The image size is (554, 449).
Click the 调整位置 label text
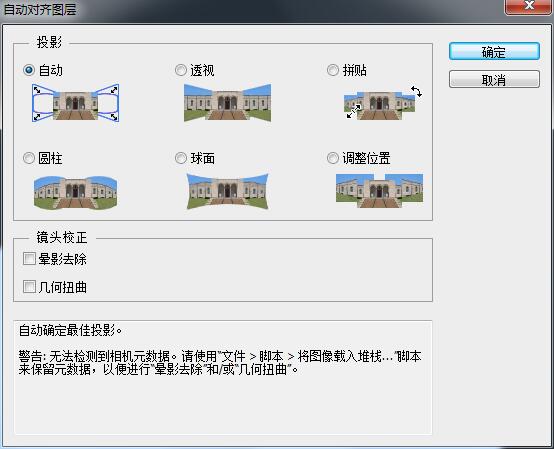(366, 158)
